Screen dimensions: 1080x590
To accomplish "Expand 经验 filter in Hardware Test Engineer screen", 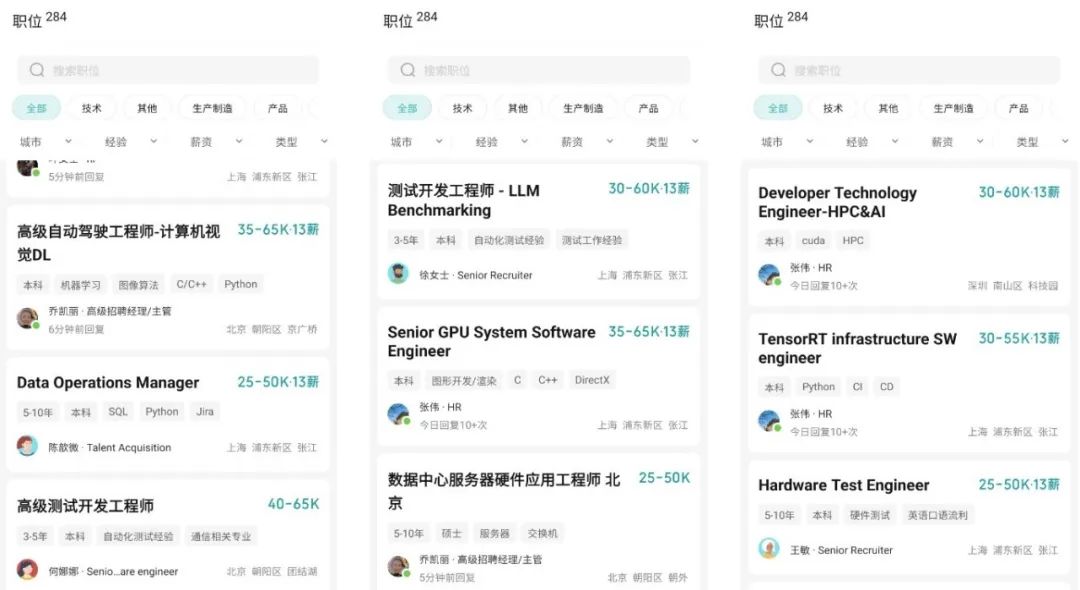I will point(872,142).
